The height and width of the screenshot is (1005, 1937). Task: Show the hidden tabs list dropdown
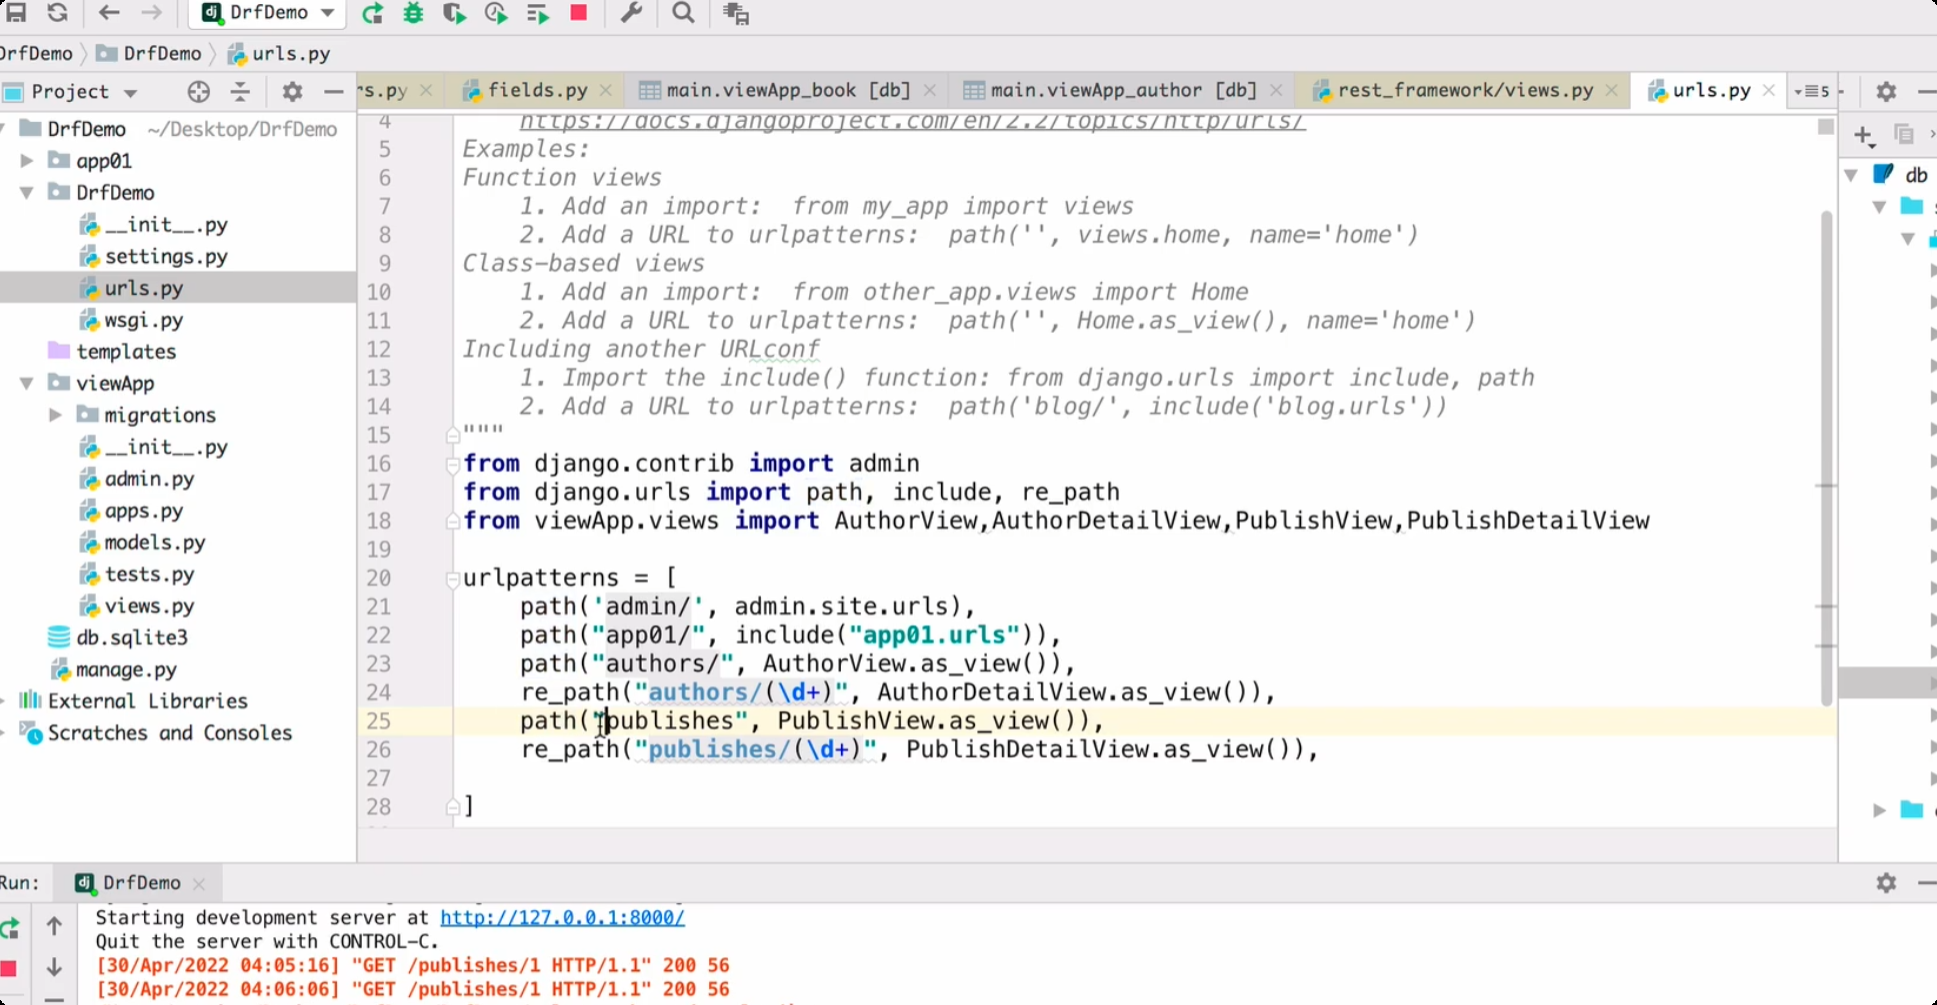[x=1812, y=91]
